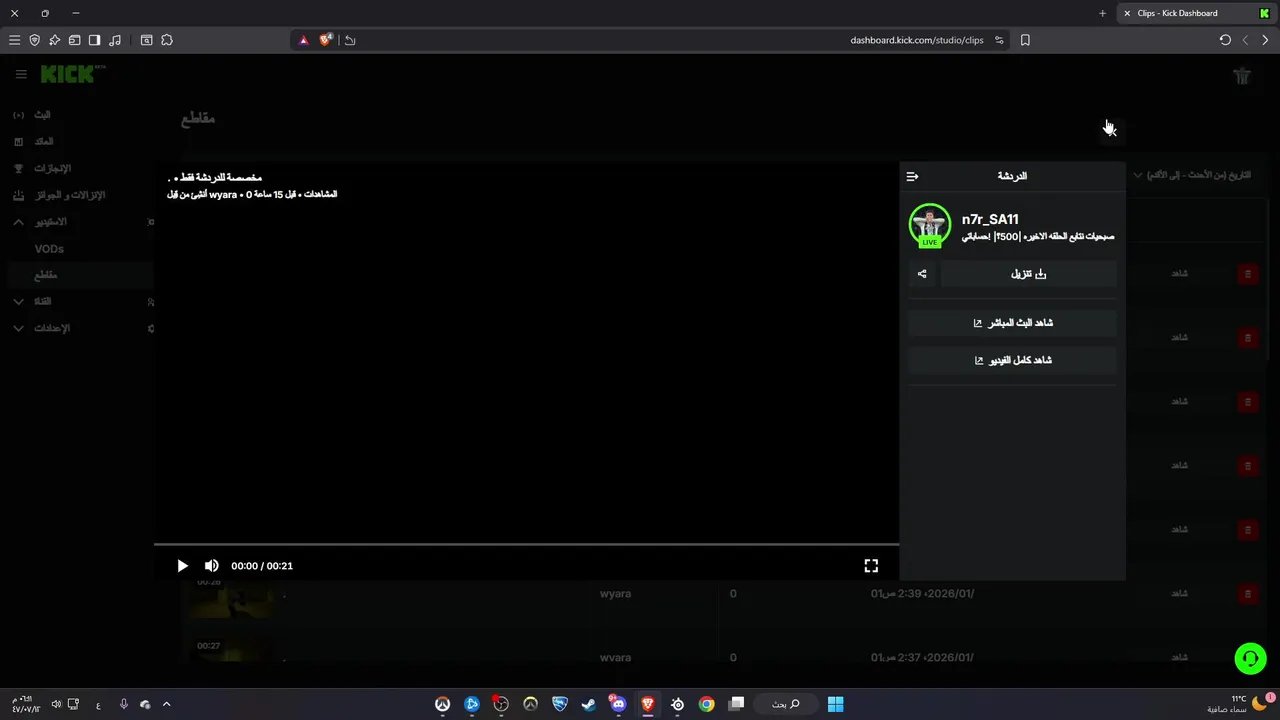This screenshot has height=720, width=1280.
Task: Enter fullscreen in the clip player
Action: (x=871, y=566)
